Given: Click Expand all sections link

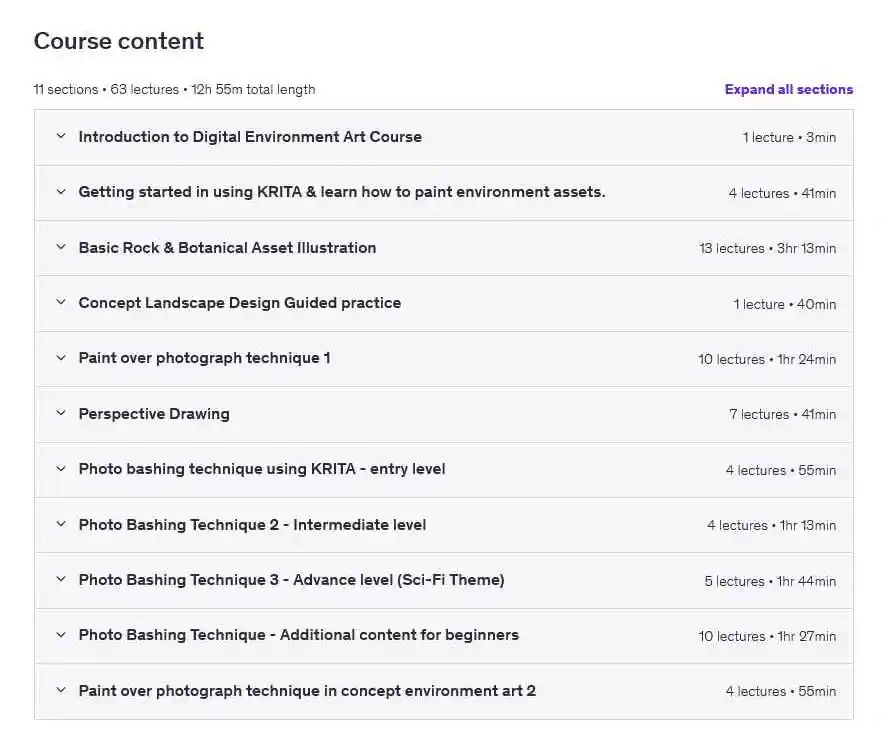Looking at the screenshot, I should 789,90.
